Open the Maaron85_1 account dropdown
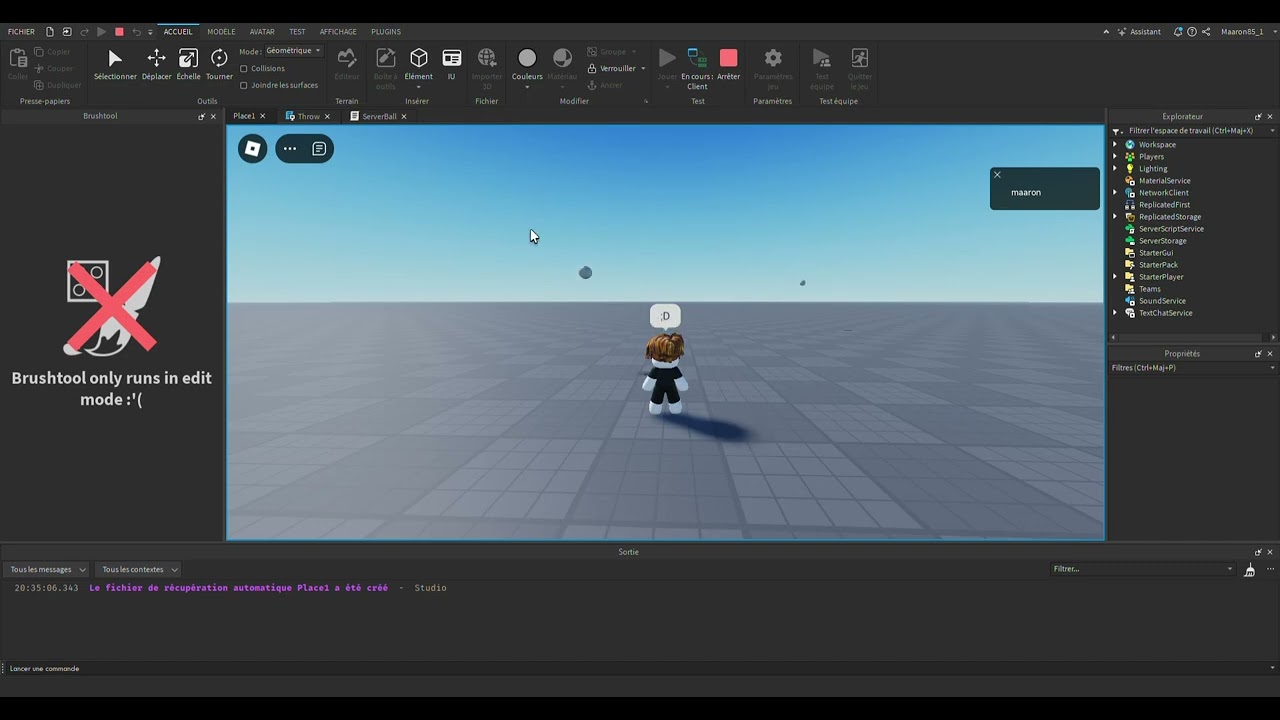This screenshot has width=1280, height=720. point(1246,32)
